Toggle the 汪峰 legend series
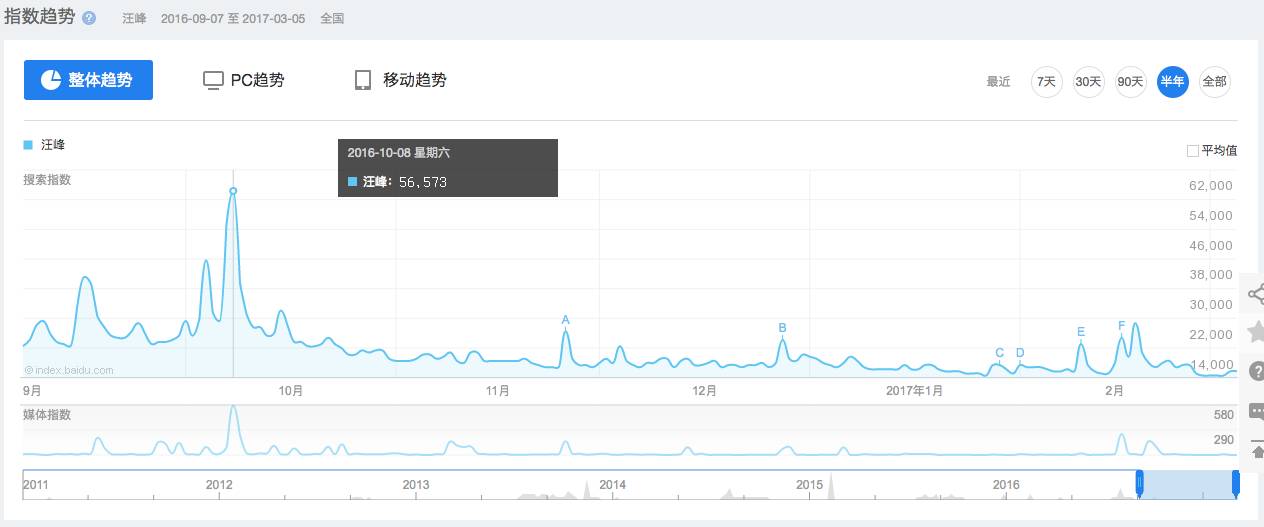 tap(44, 145)
